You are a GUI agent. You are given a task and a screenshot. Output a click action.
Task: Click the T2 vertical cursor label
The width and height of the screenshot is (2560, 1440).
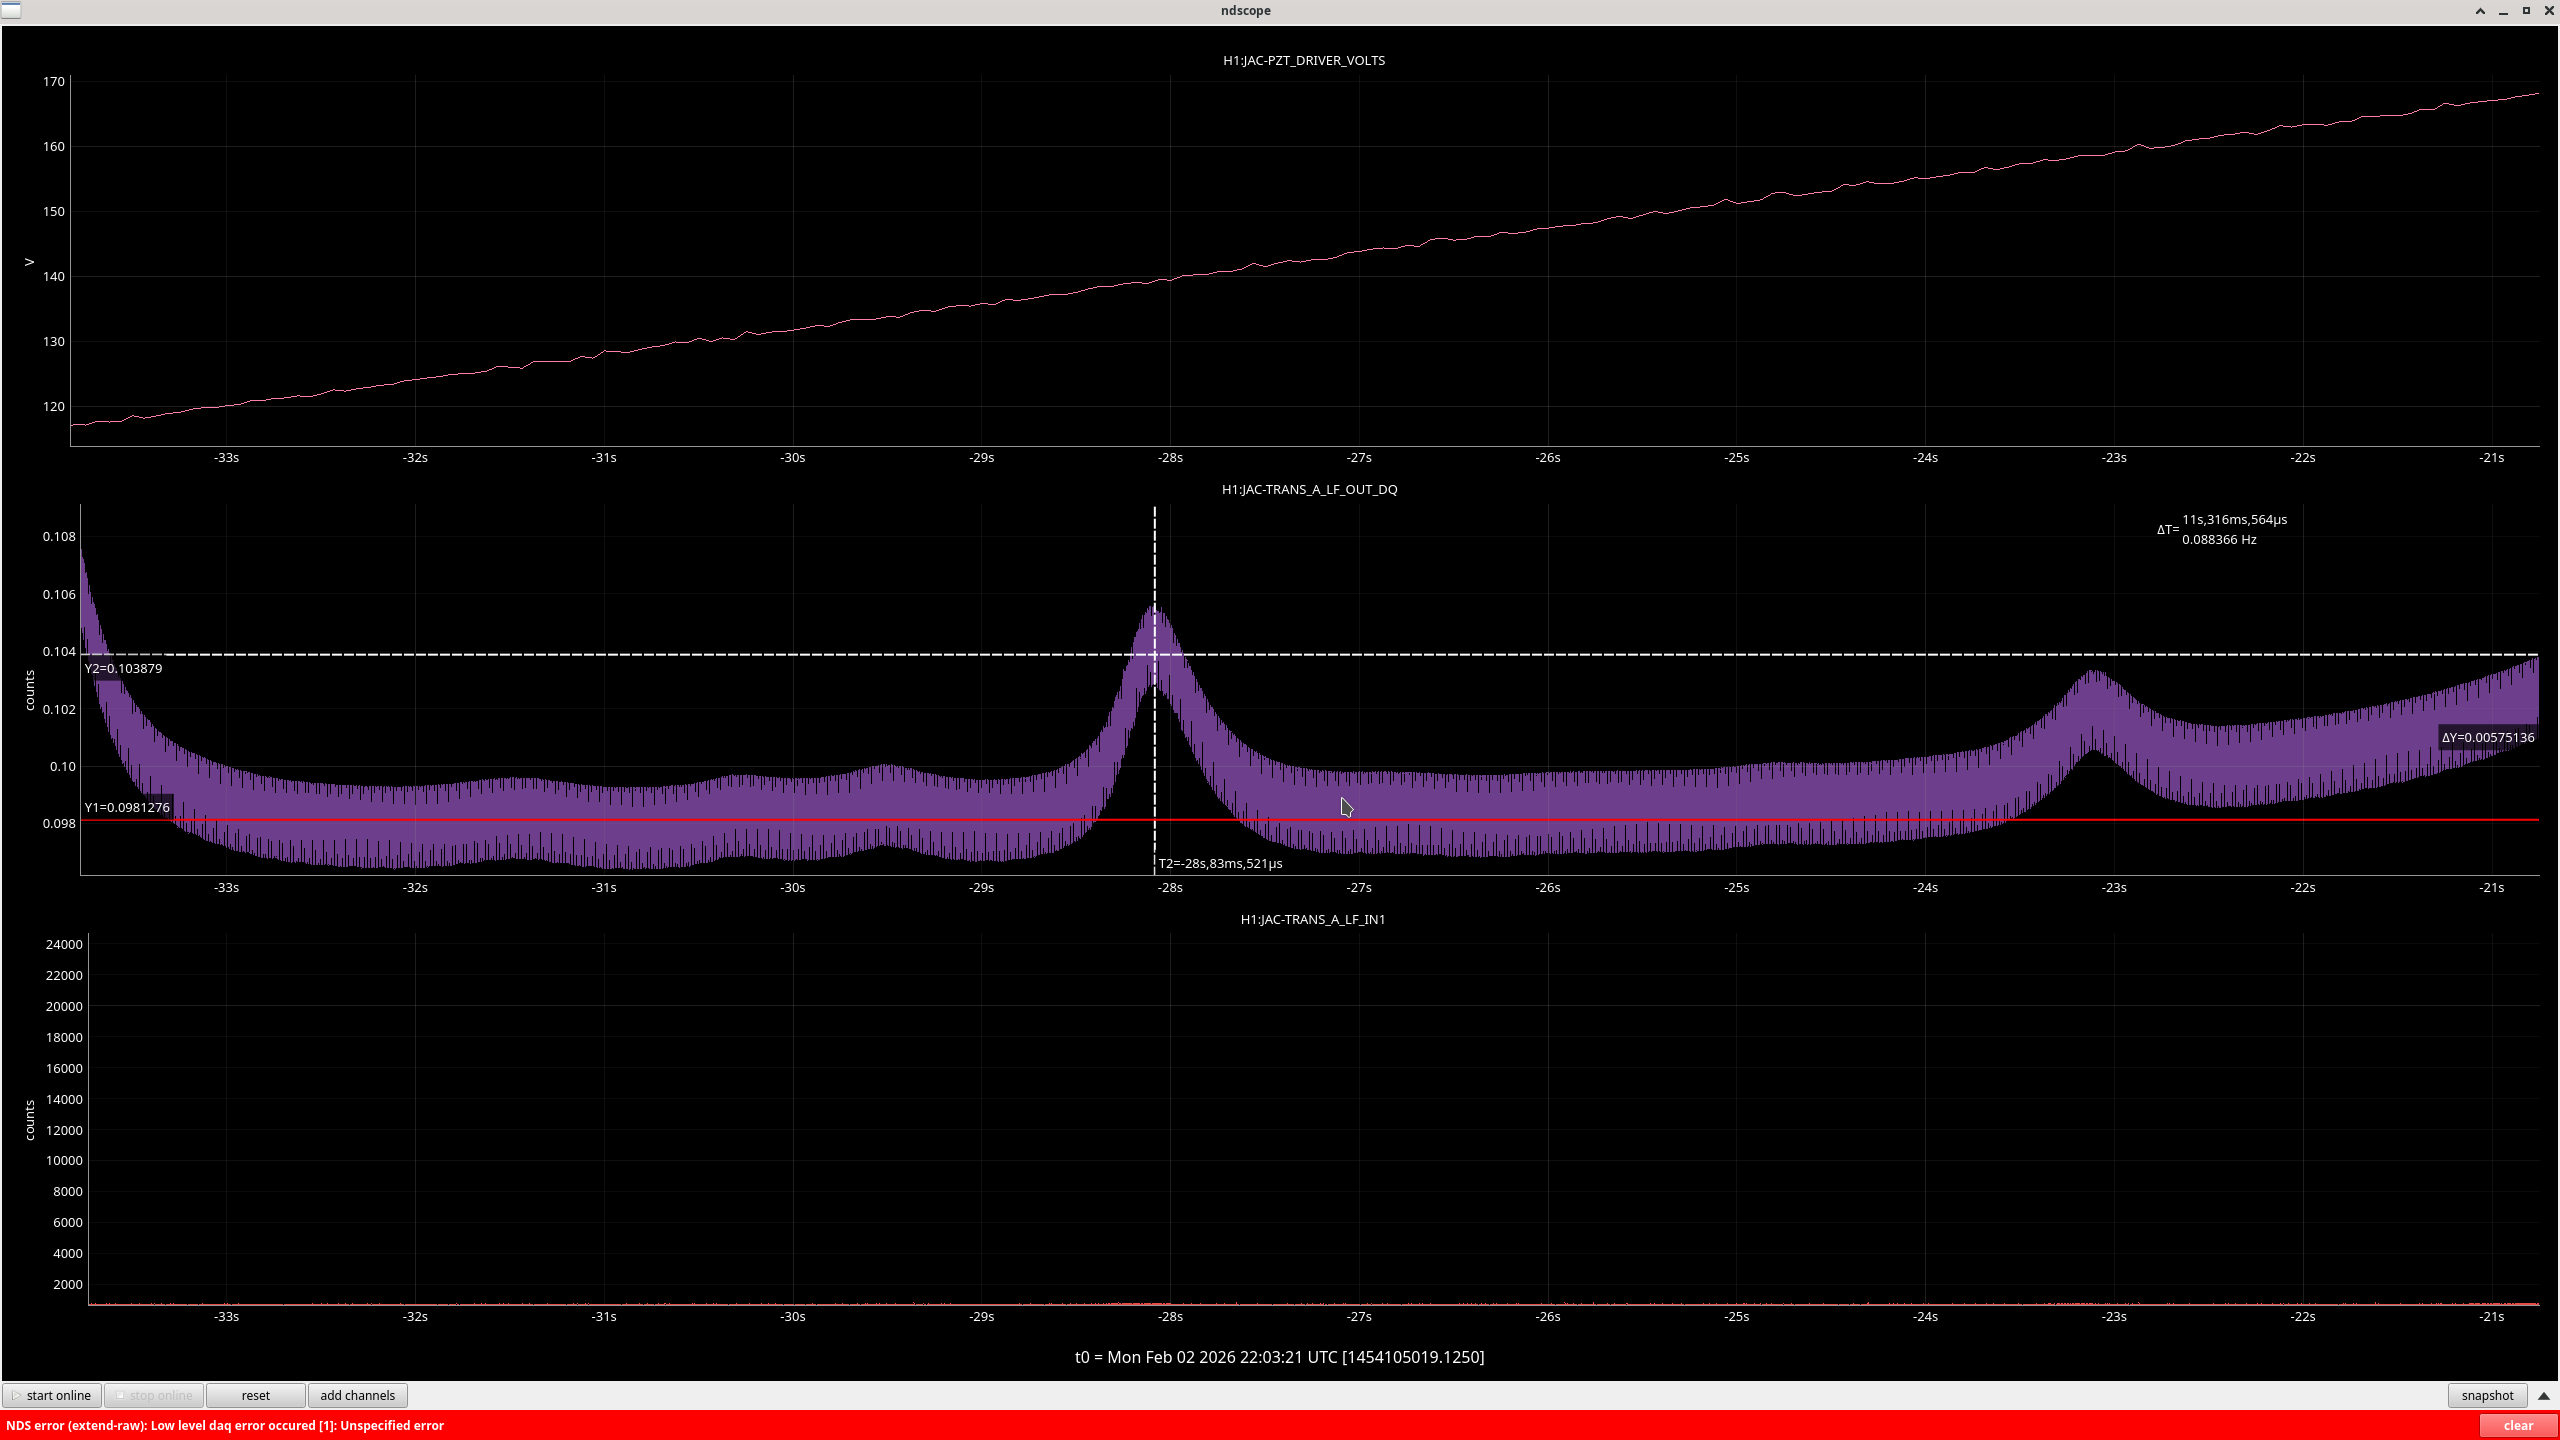coord(1220,863)
